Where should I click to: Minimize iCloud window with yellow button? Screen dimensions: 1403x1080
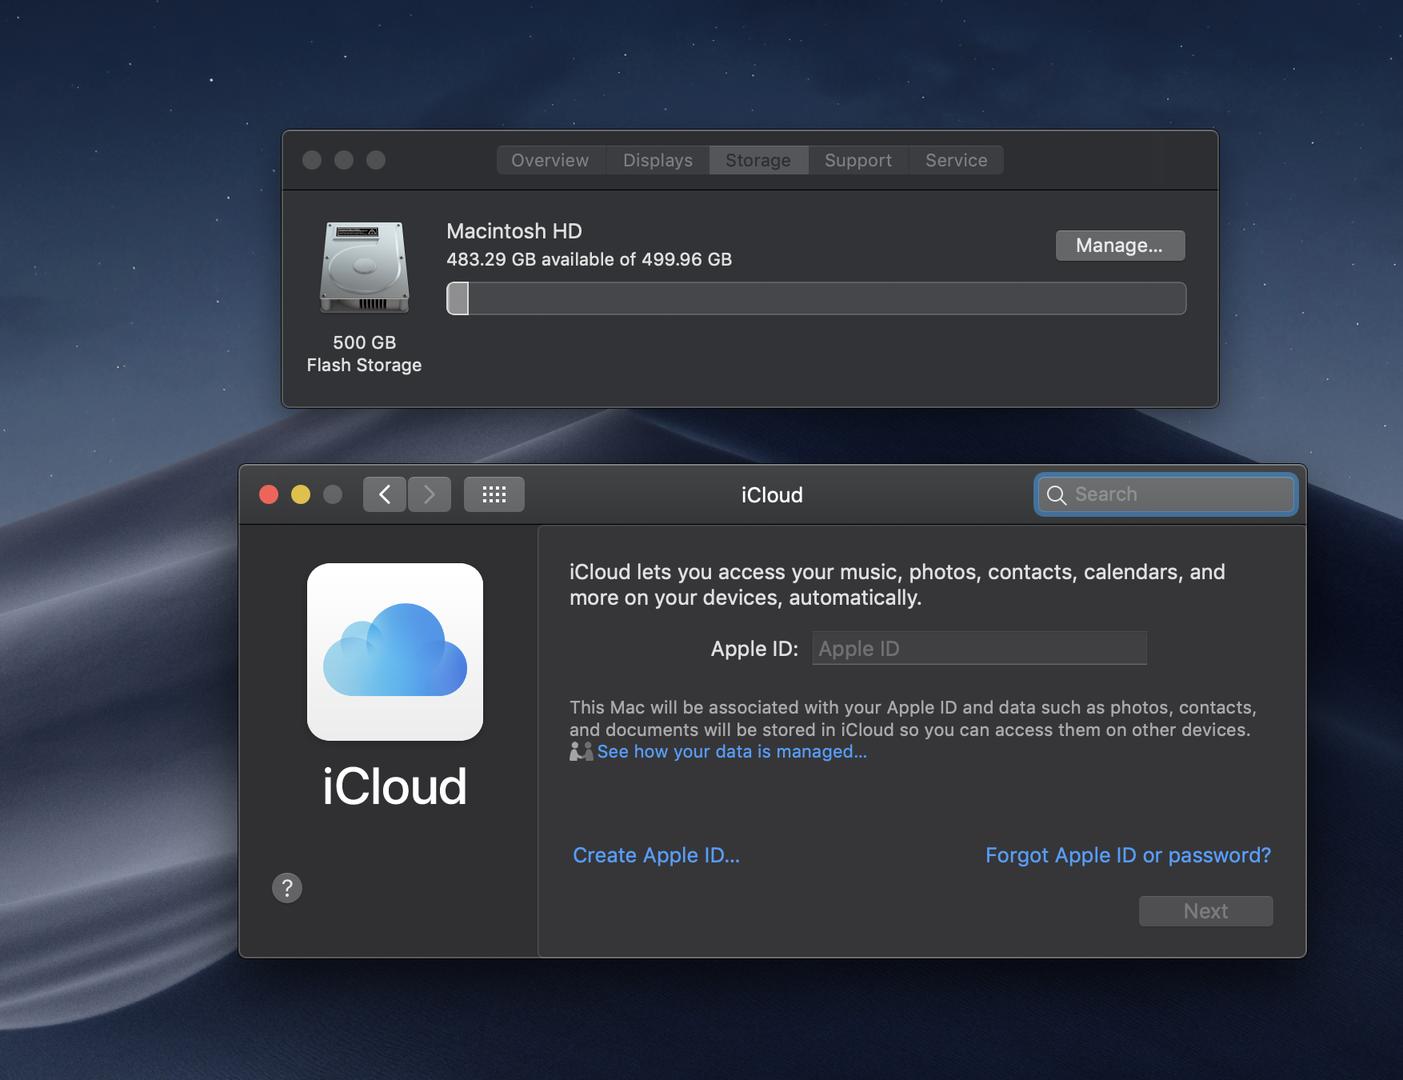point(301,494)
